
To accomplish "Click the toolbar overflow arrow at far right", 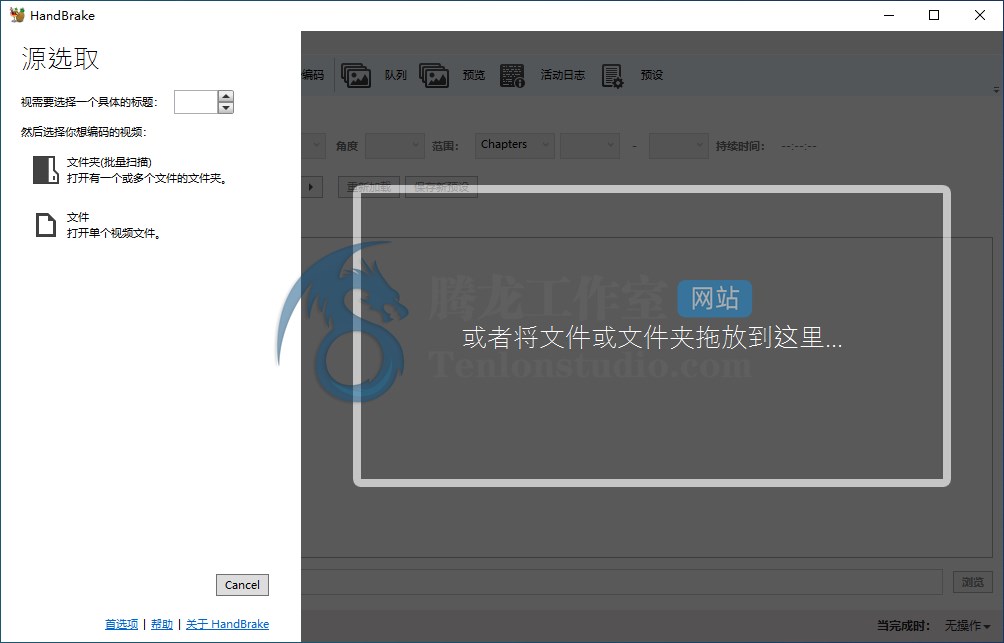I will 996,90.
